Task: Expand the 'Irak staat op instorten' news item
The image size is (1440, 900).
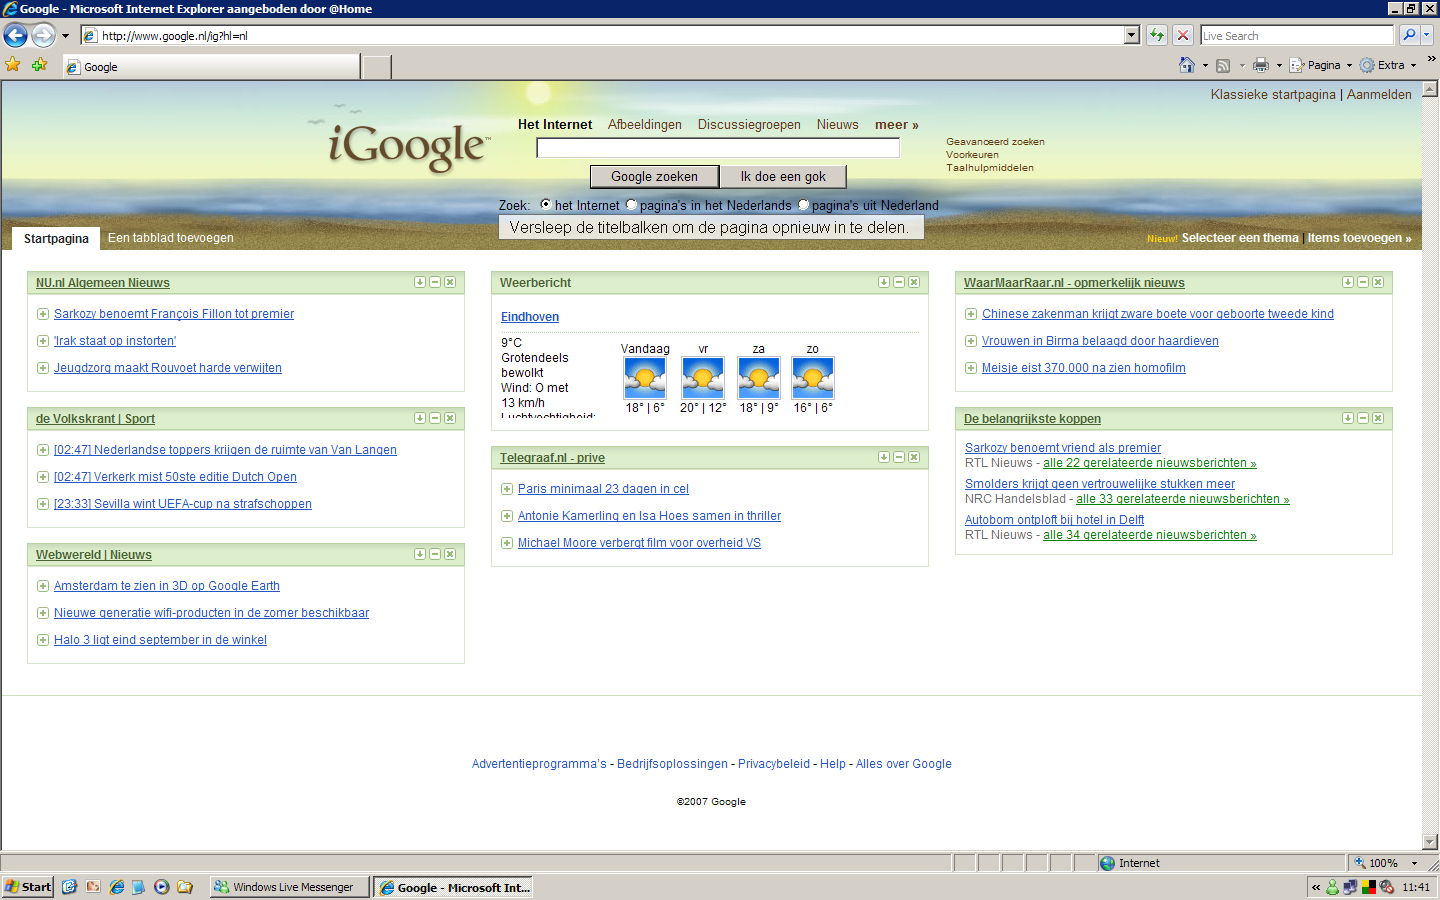Action: pos(43,341)
